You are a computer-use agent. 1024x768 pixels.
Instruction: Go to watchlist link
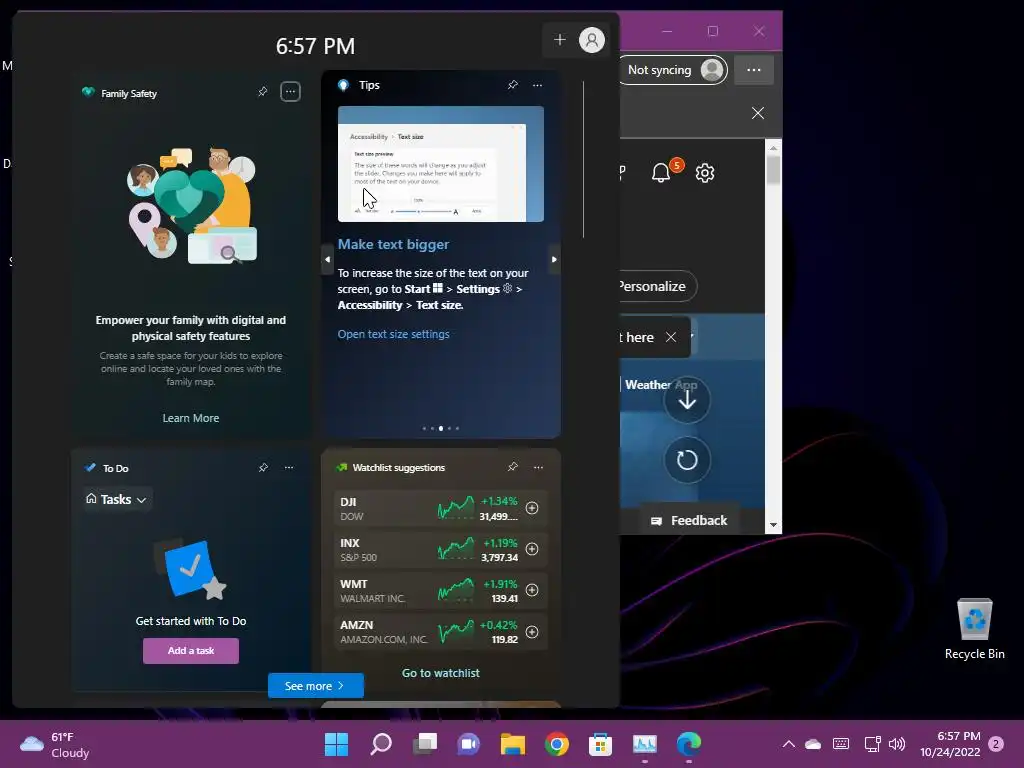(440, 673)
